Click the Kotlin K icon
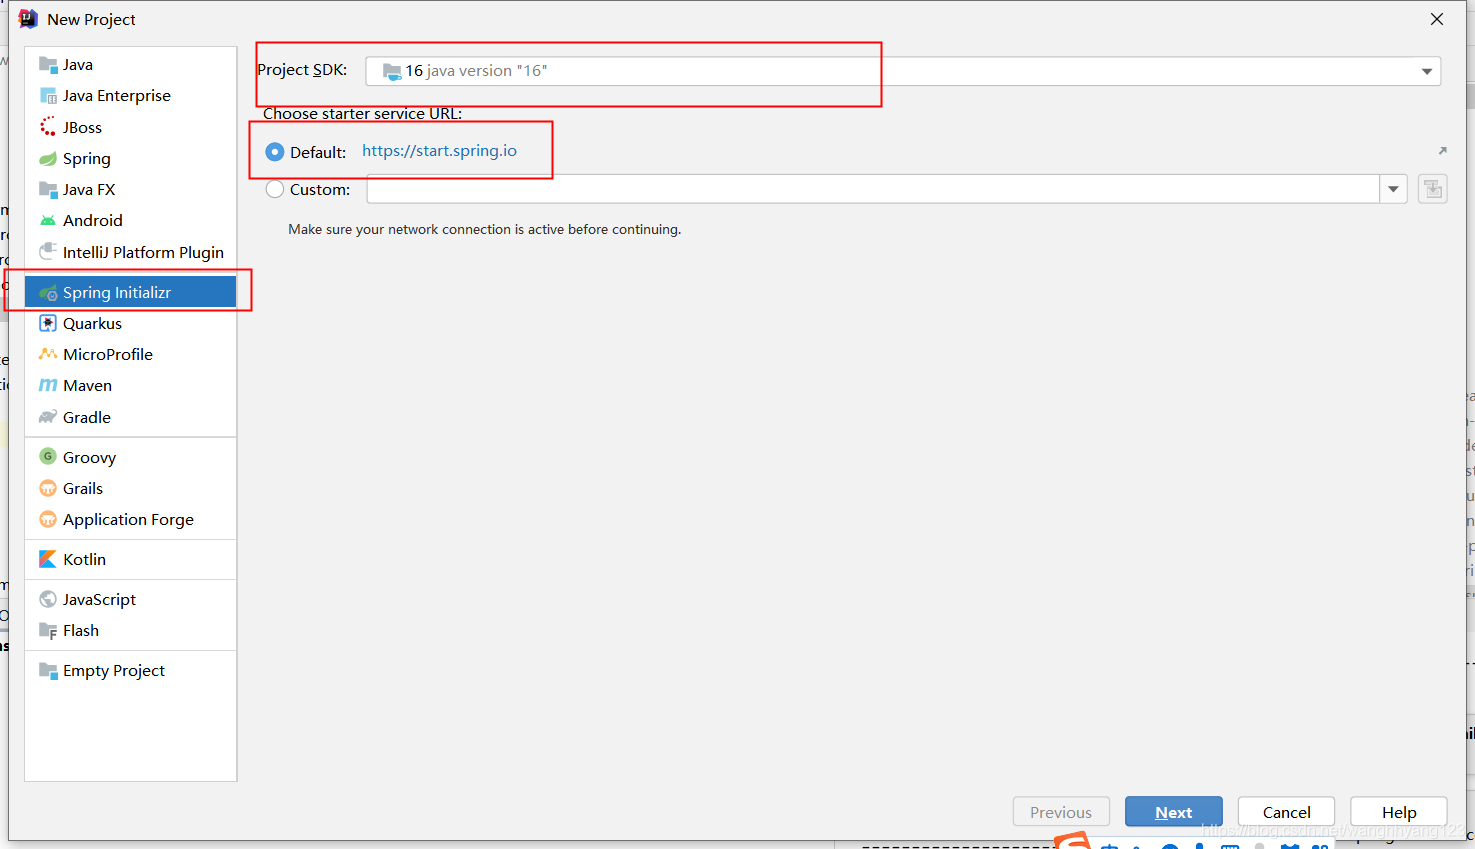1475x849 pixels. [48, 560]
